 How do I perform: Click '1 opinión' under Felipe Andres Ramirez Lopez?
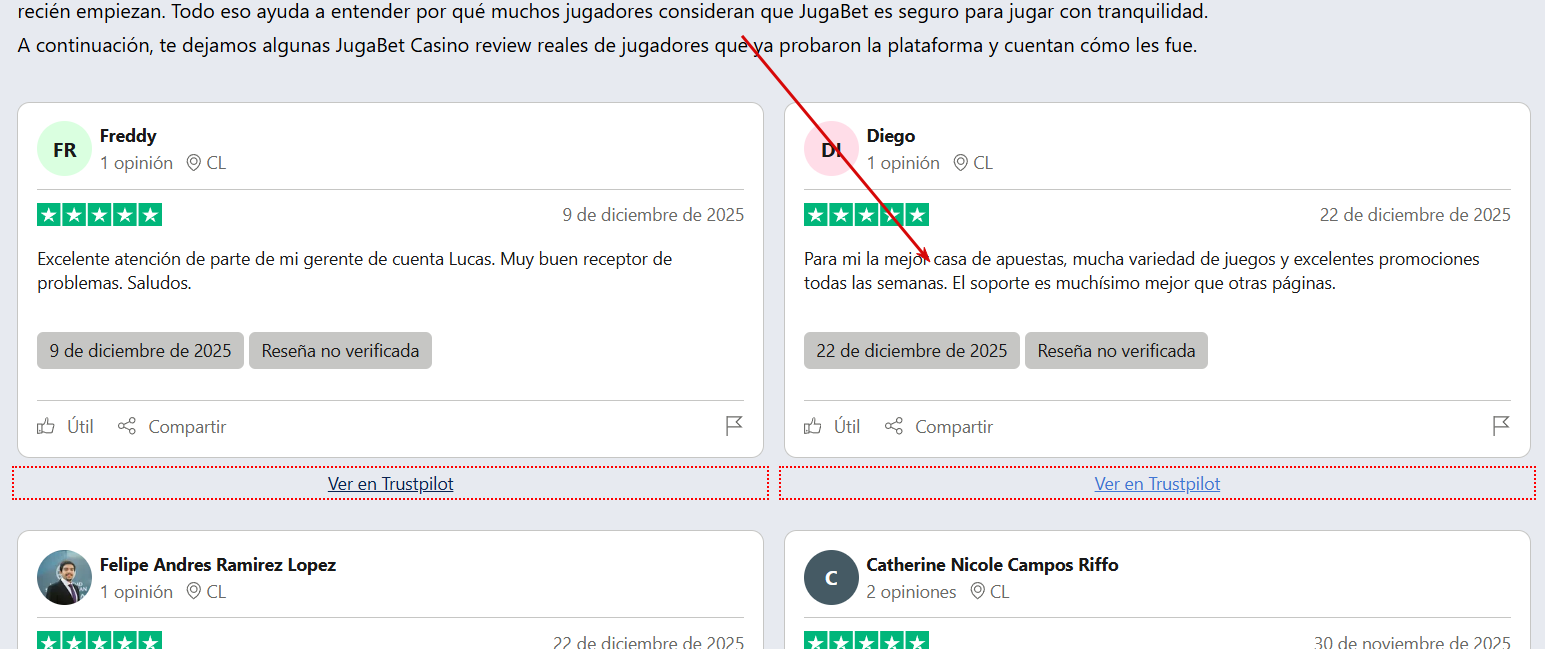tap(136, 592)
